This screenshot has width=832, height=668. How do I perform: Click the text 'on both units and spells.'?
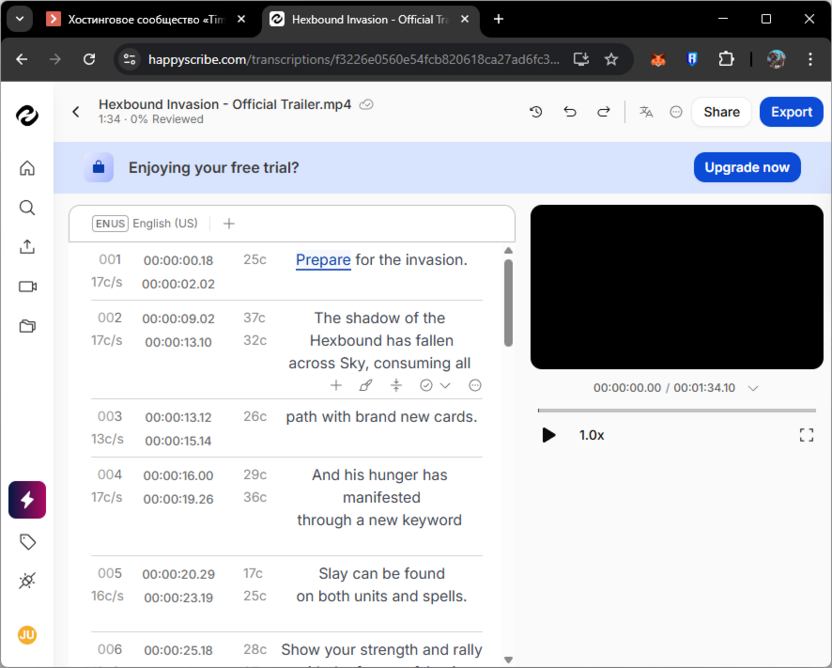[382, 596]
